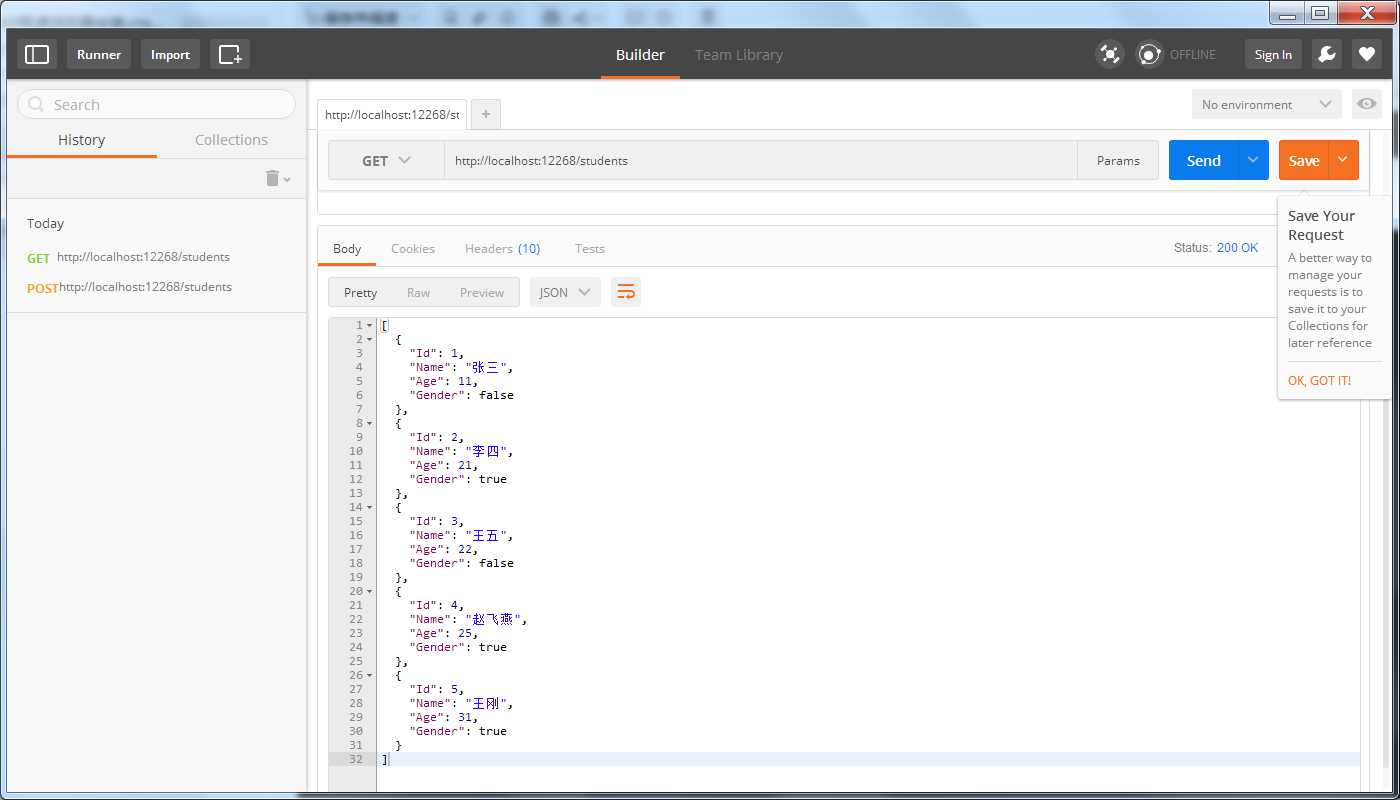Toggle line wrap icon in response toolbar
Viewport: 1400px width, 800px height.
click(626, 292)
